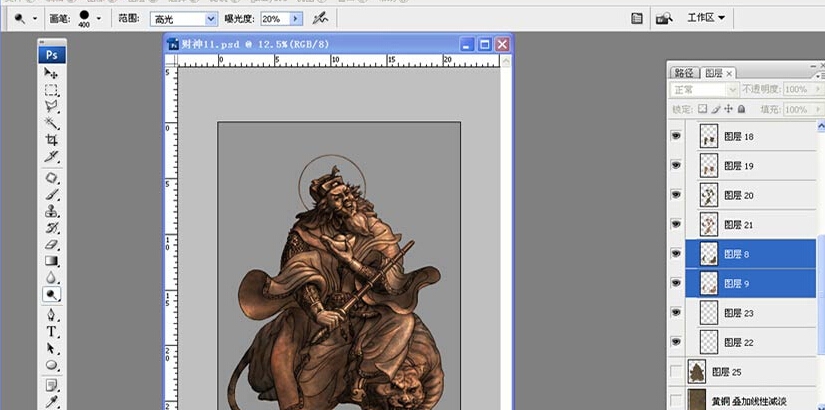
Task: Select layer 图层 18 by name
Action: [x=739, y=136]
